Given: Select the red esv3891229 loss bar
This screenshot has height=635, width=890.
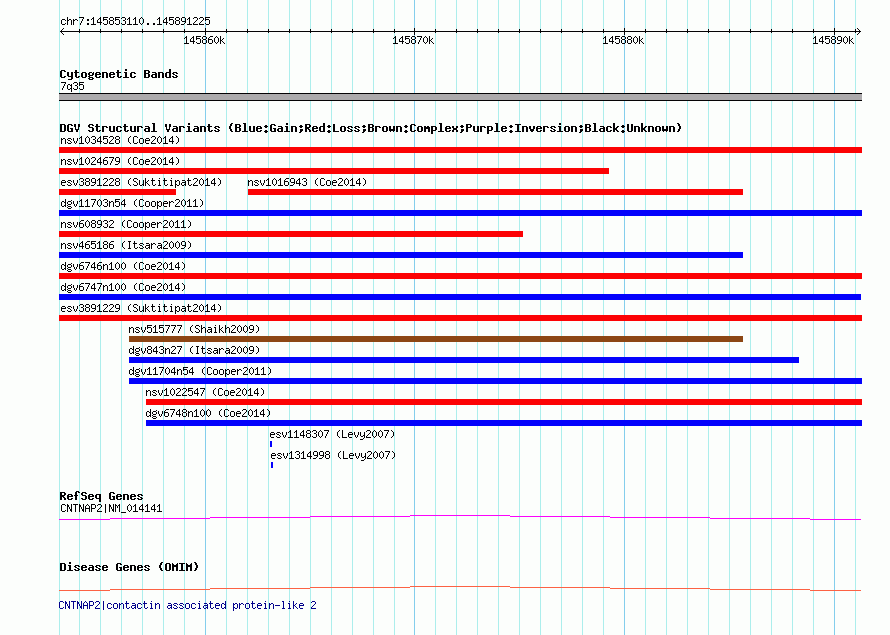Looking at the screenshot, I should point(460,318).
